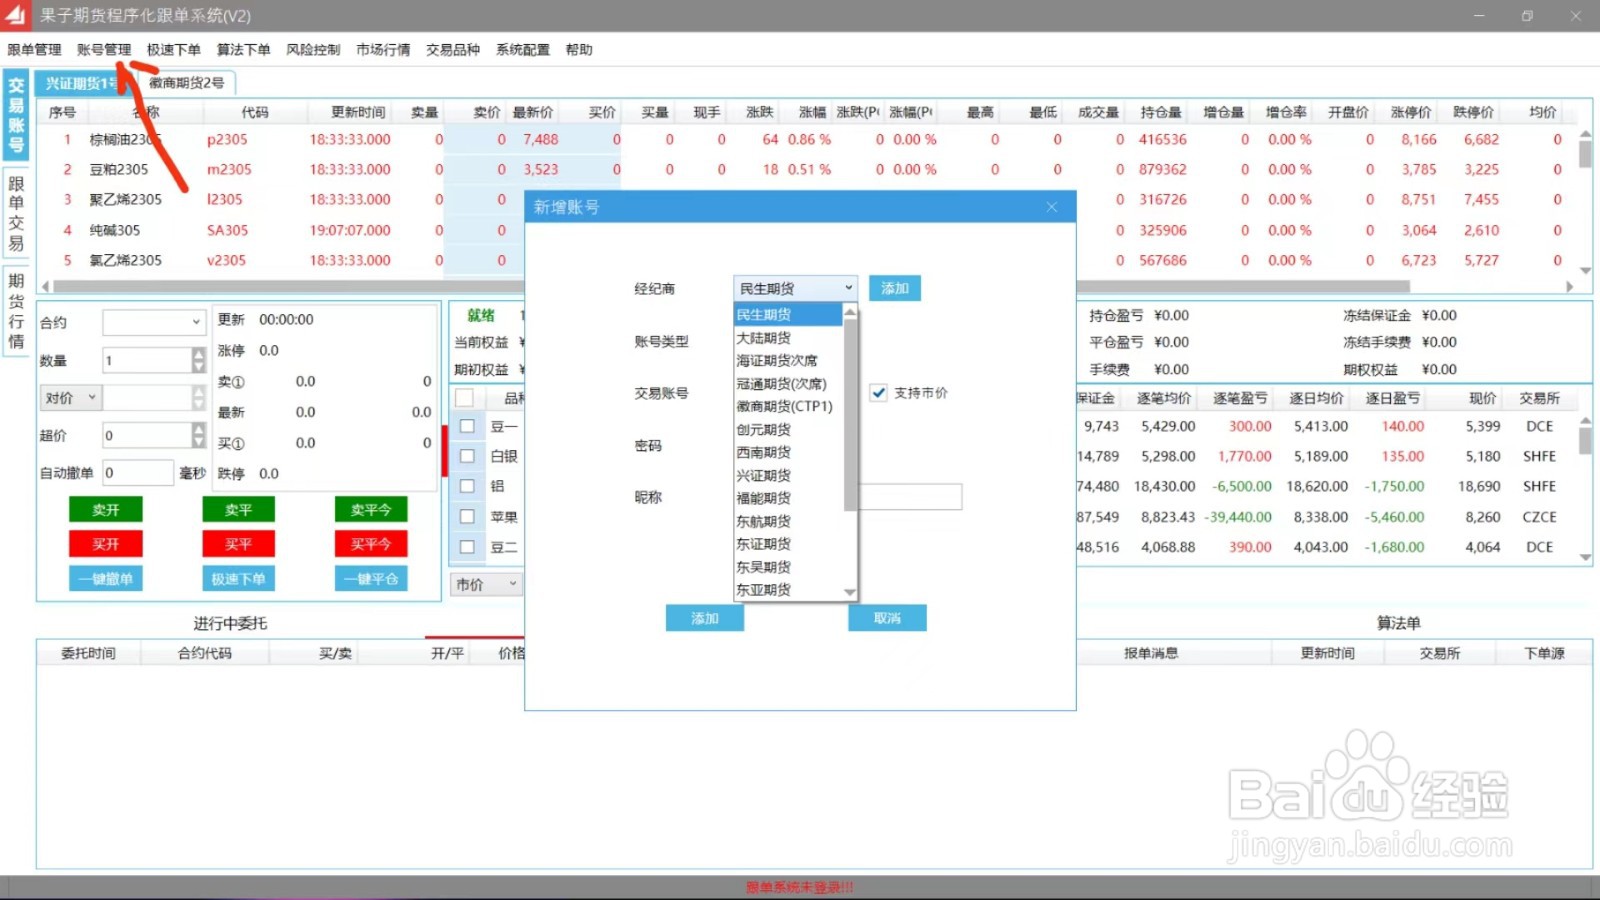Choose 东吴期货 from broker list
Screen dimensions: 1600x900
click(x=788, y=567)
